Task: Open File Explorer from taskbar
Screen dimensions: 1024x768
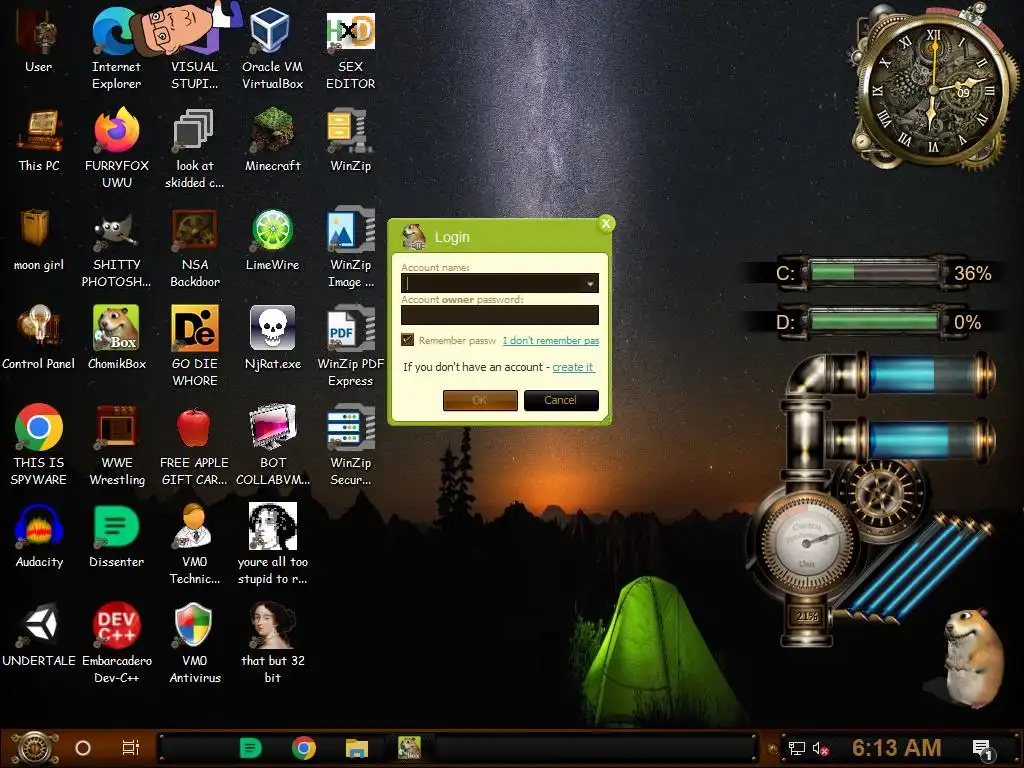Action: point(357,748)
